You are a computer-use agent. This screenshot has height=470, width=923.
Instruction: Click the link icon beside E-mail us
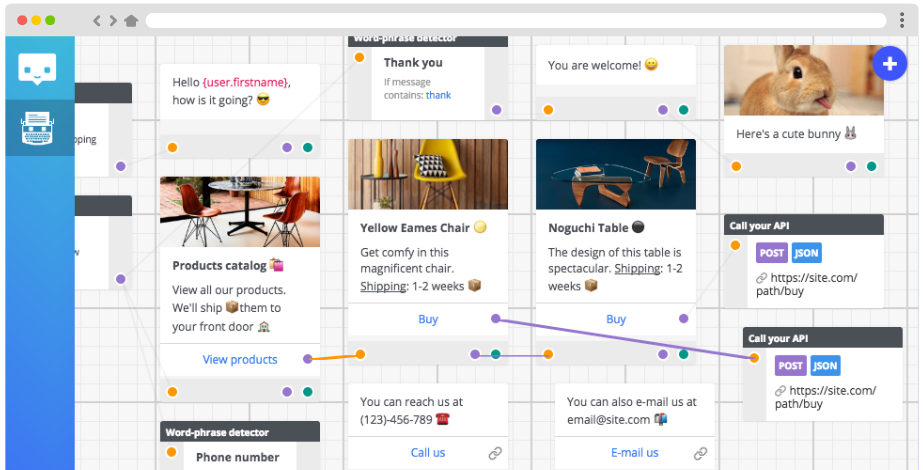point(700,453)
